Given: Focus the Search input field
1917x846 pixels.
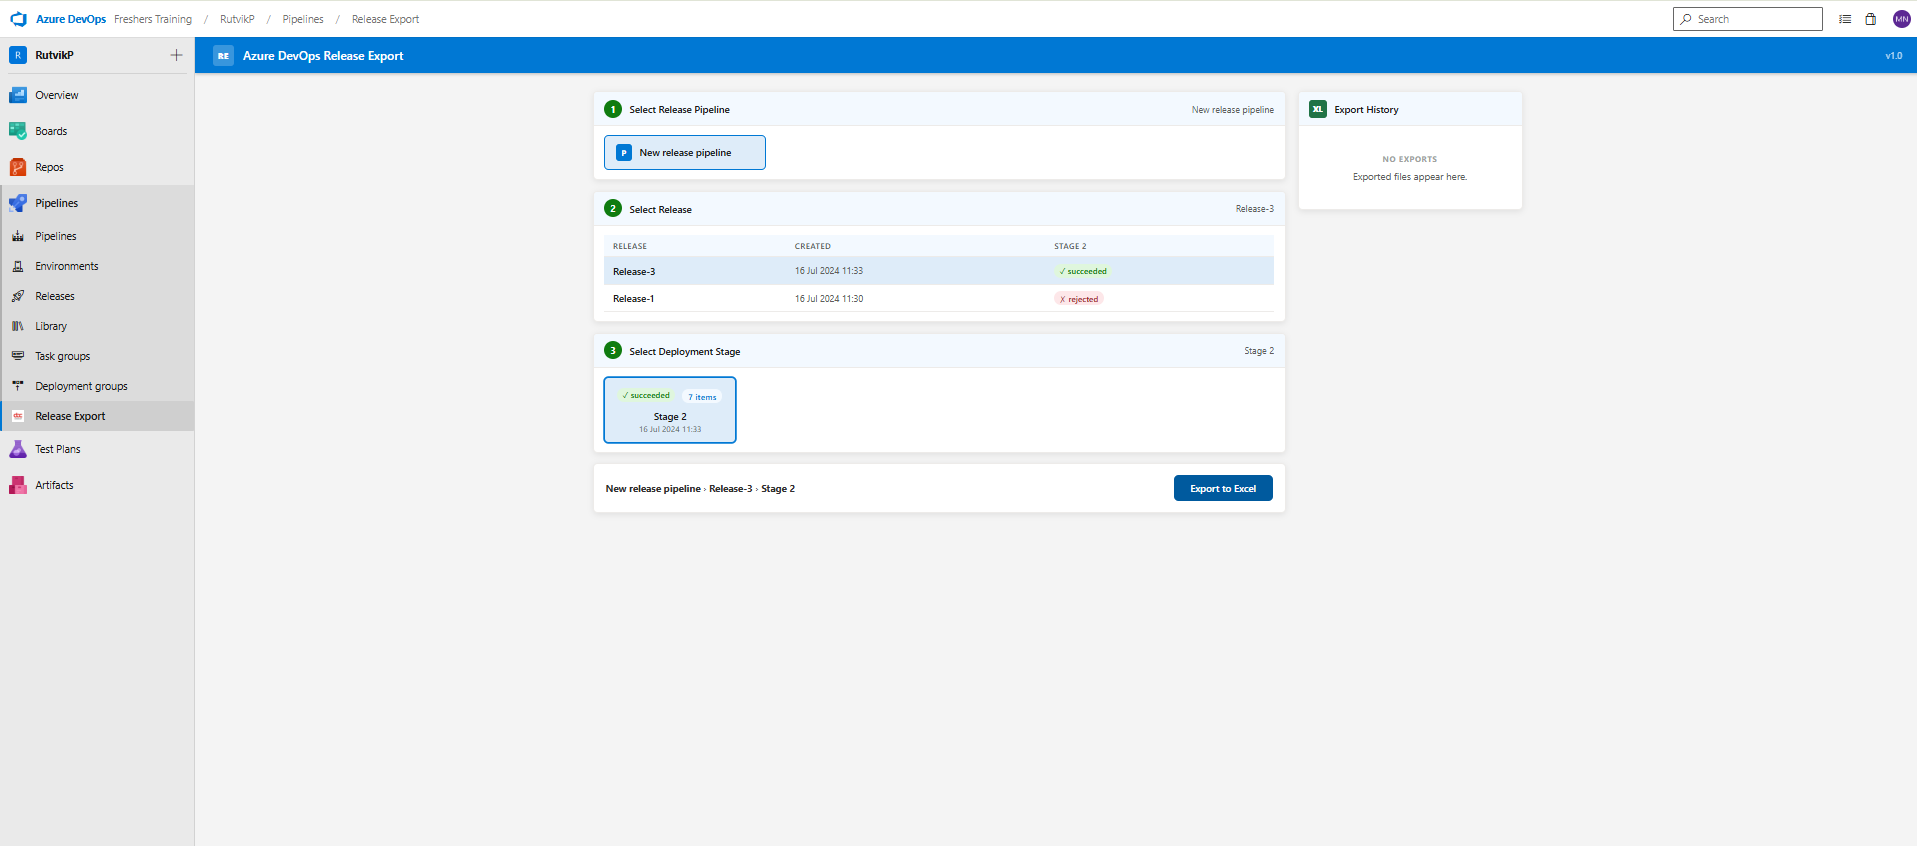Looking at the screenshot, I should pyautogui.click(x=1747, y=19).
